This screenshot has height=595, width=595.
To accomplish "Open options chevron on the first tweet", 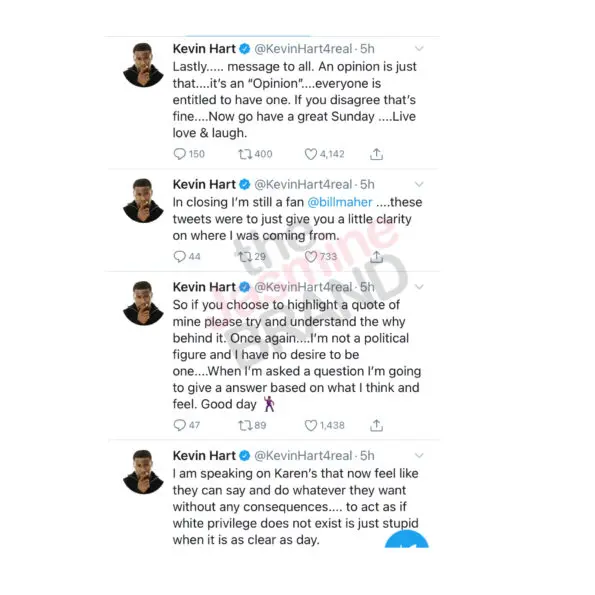I will click(x=419, y=49).
